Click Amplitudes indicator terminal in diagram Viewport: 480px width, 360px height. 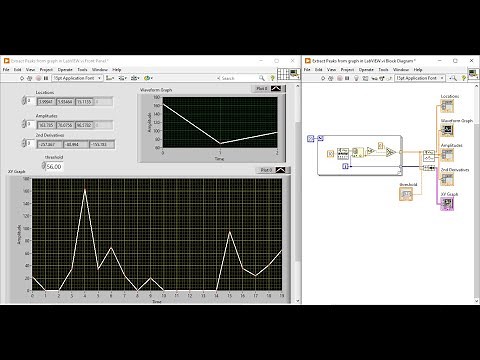click(447, 155)
